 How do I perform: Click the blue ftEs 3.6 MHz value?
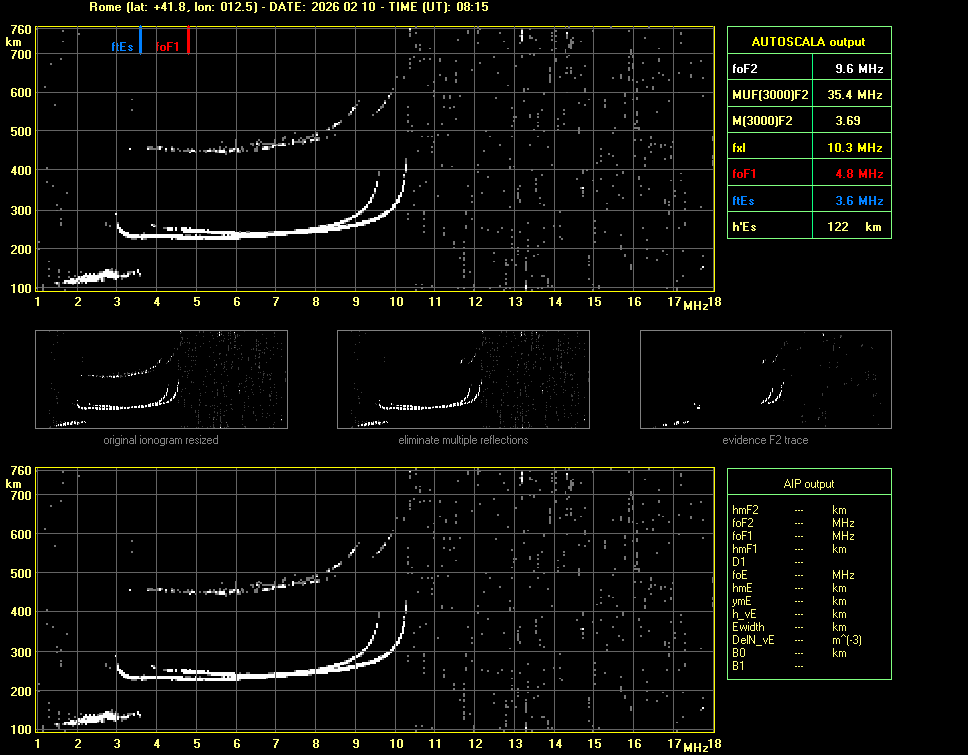coord(859,201)
